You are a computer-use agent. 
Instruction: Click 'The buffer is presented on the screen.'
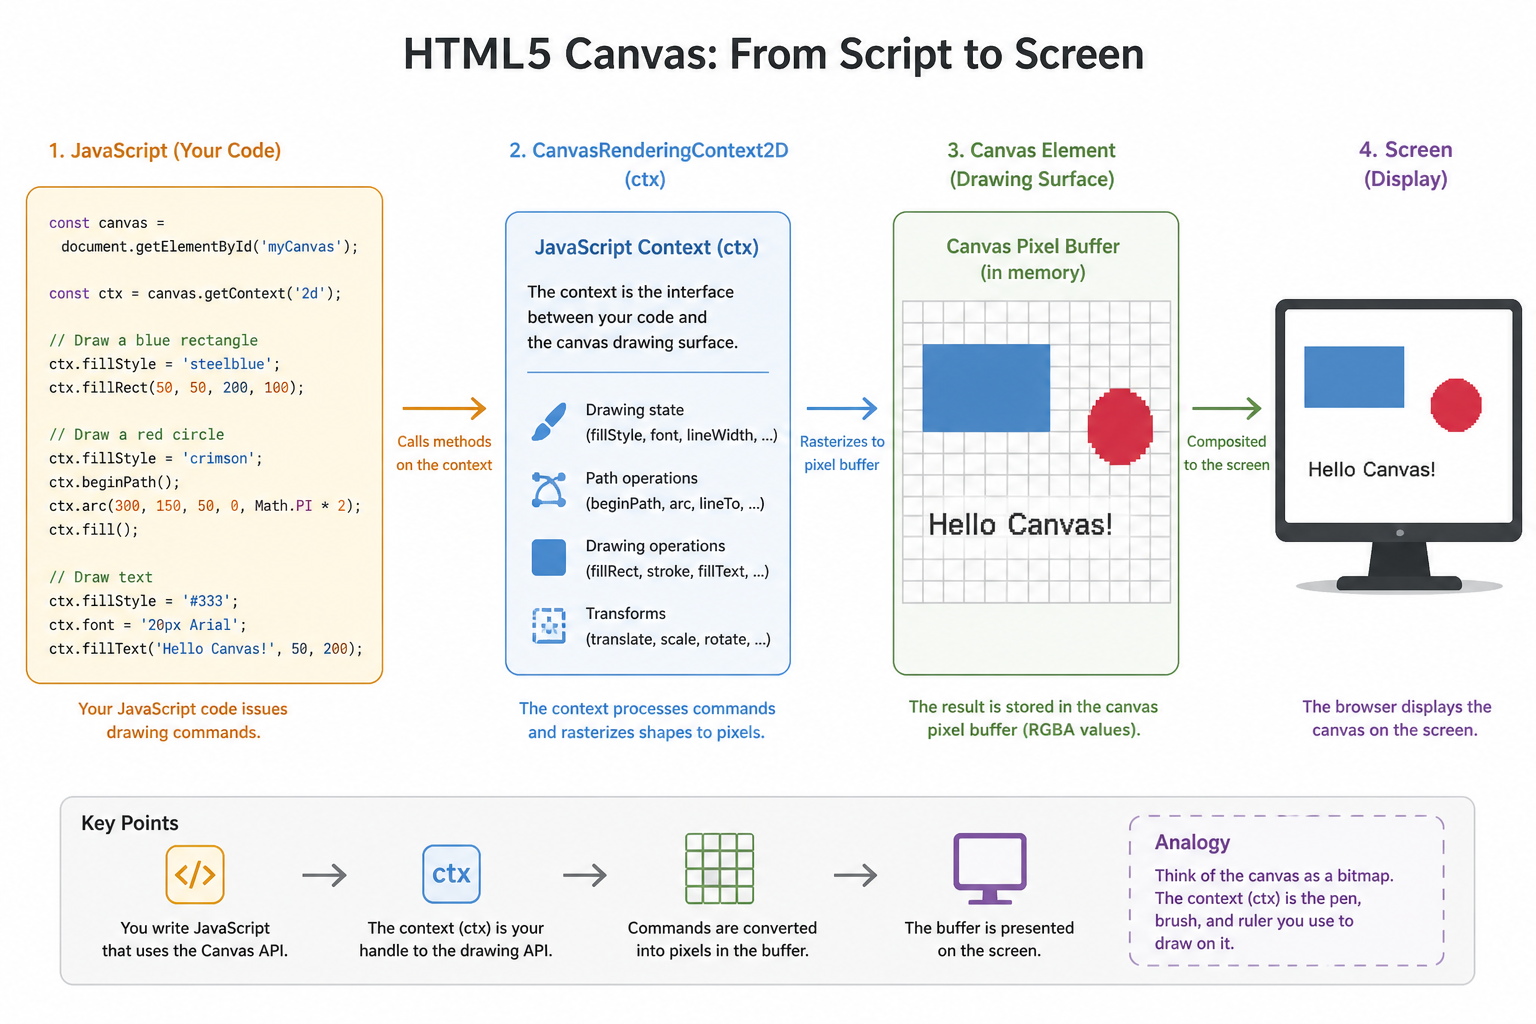989,940
